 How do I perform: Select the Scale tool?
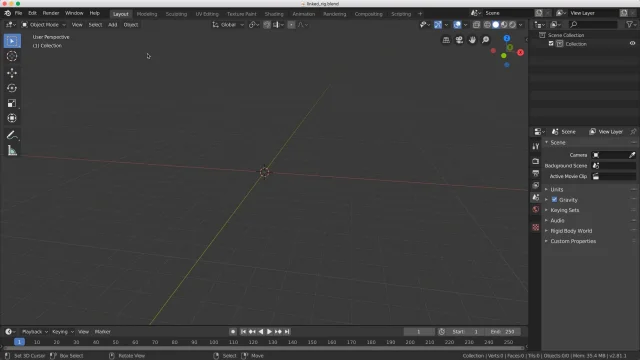pyautogui.click(x=12, y=103)
